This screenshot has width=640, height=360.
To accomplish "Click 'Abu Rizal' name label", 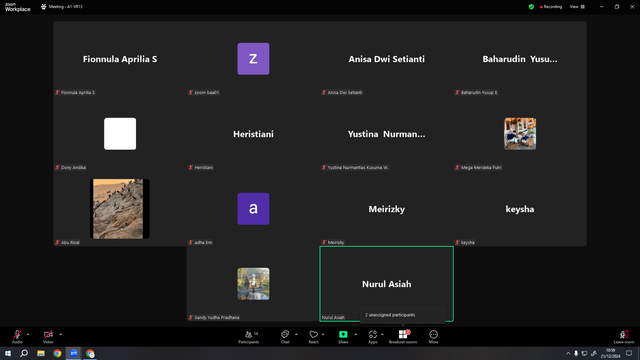I will (70, 242).
